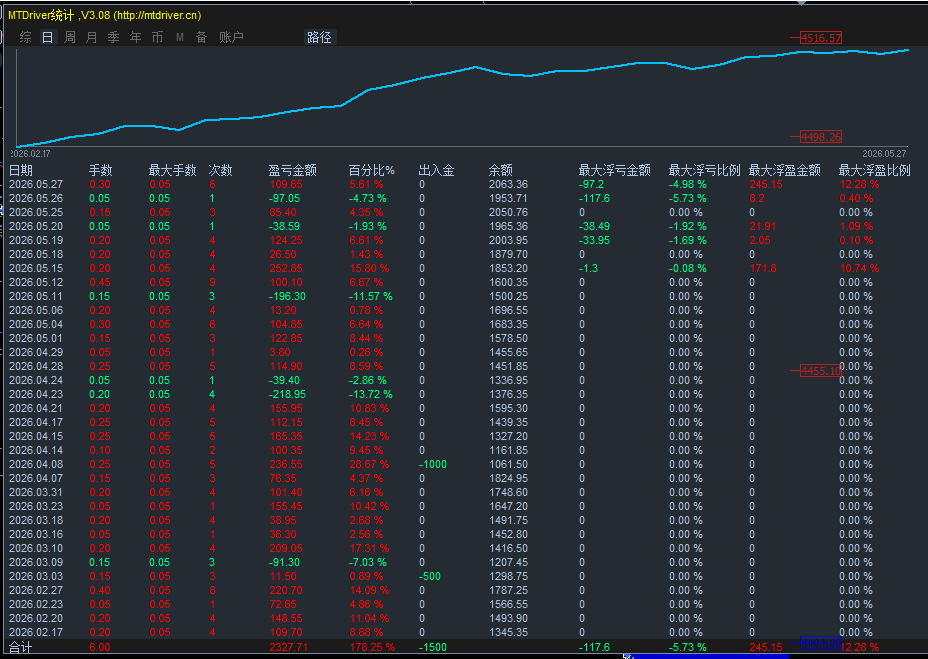
Task: Click the -500 withdrawal value
Action: (x=430, y=576)
